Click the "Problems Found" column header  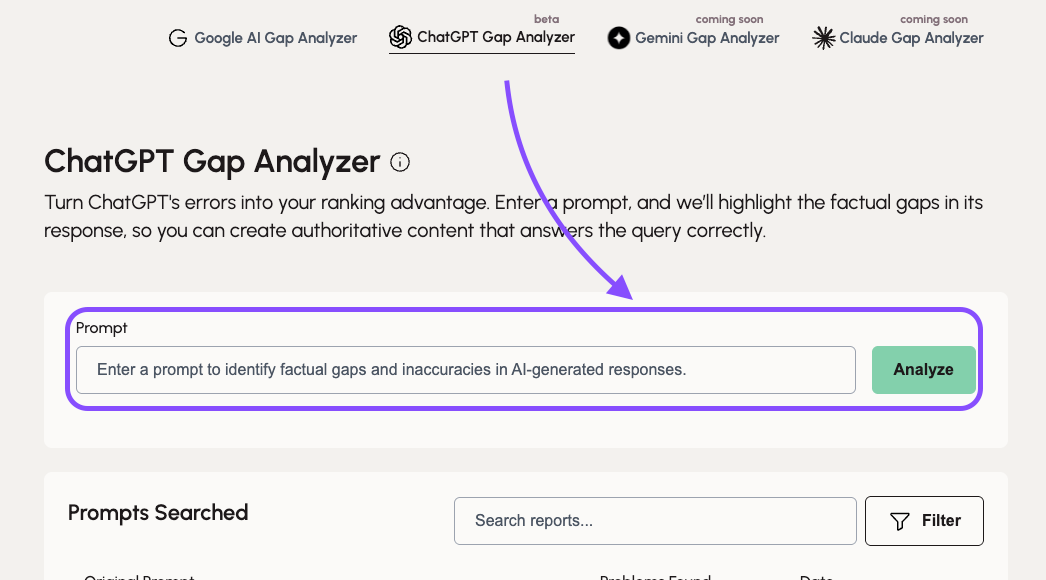655,576
